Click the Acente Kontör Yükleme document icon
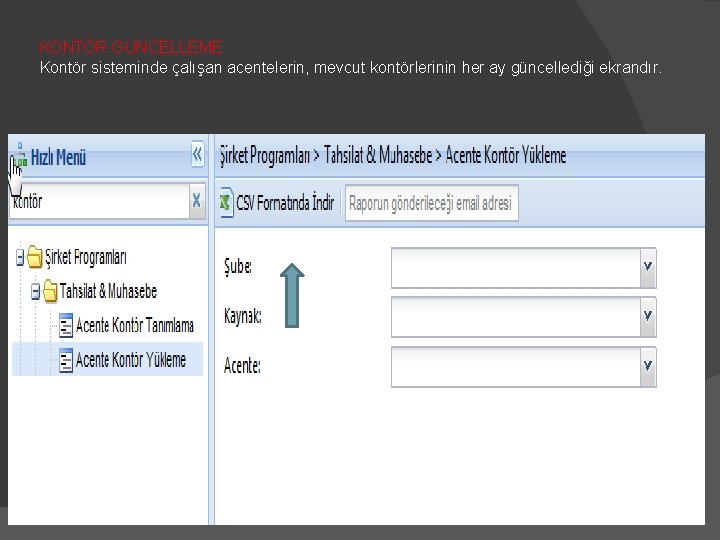This screenshot has width=720, height=540. click(66, 360)
